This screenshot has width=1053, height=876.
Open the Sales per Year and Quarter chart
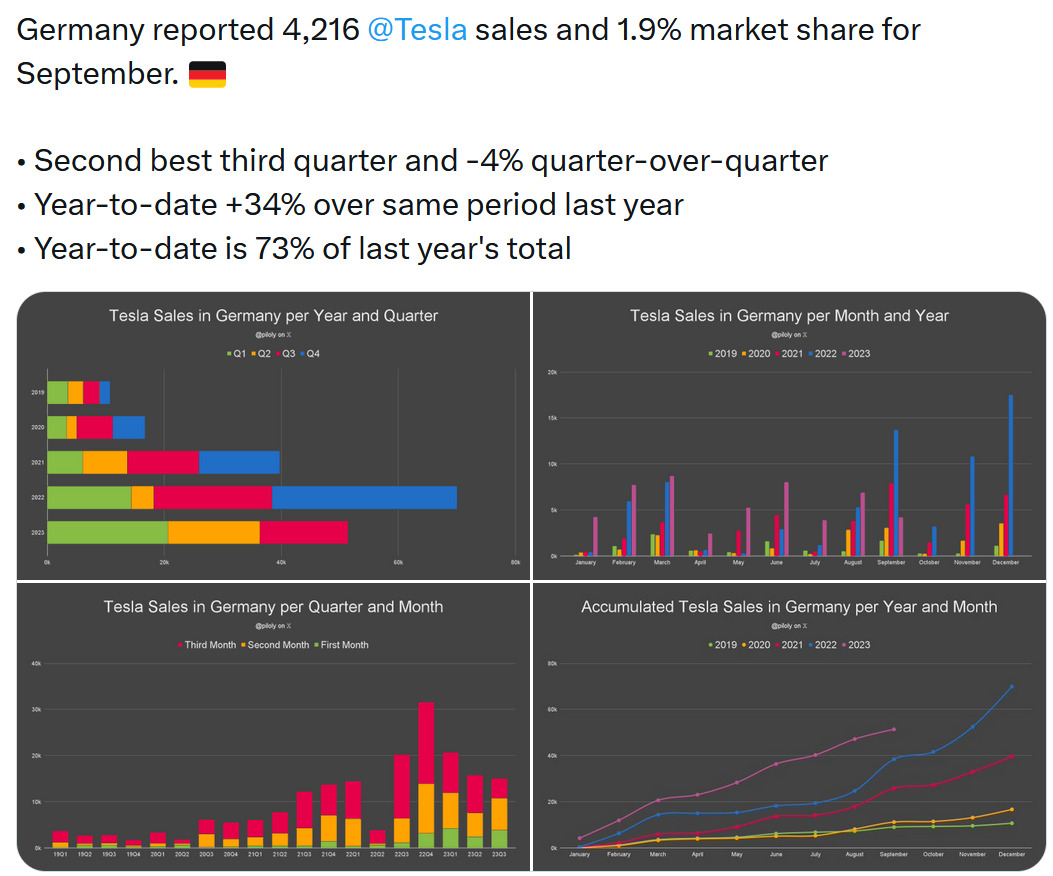(273, 435)
